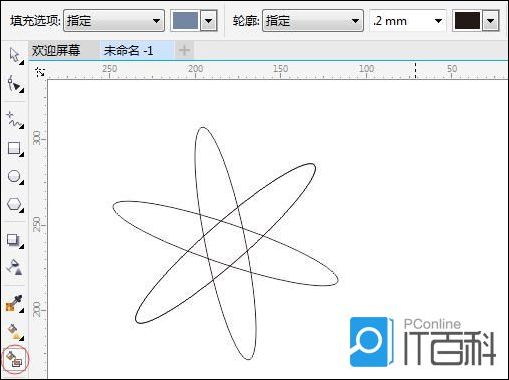The height and width of the screenshot is (380, 509).
Task: Select the Drop Shadow tool
Action: [x=14, y=240]
